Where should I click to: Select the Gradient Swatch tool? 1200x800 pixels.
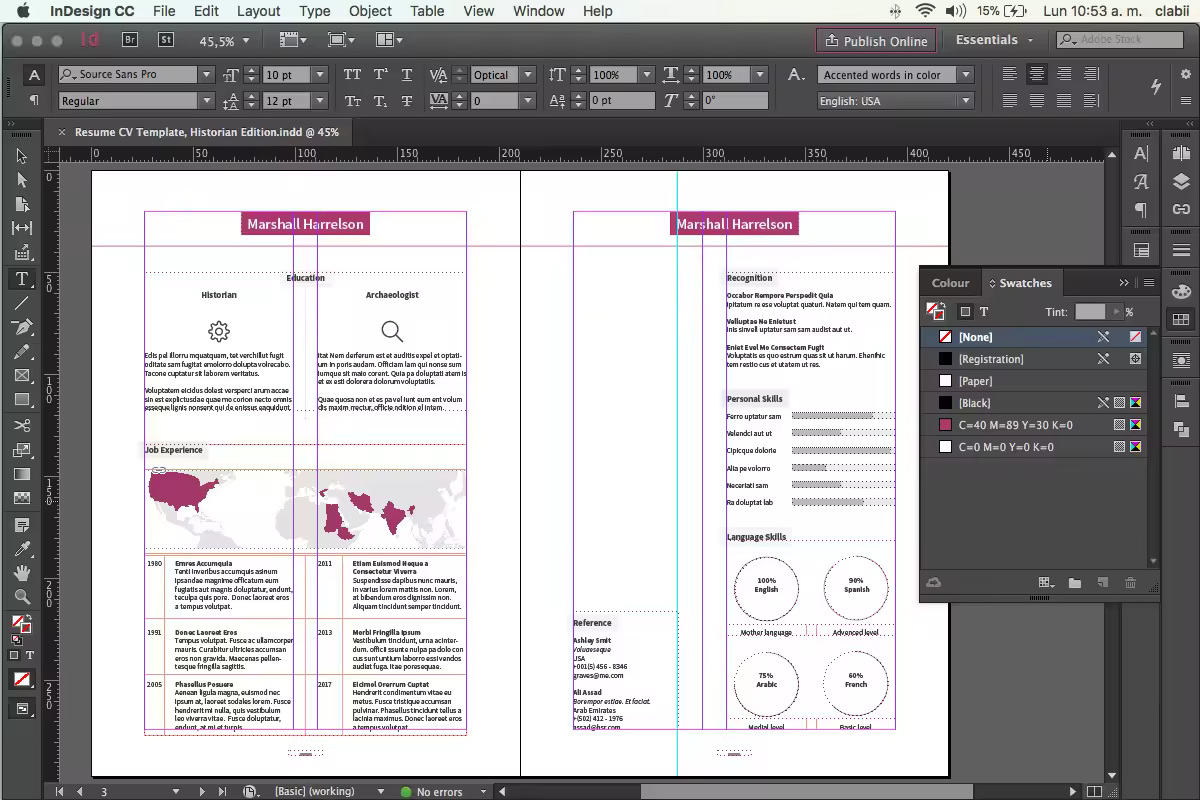click(x=22, y=475)
